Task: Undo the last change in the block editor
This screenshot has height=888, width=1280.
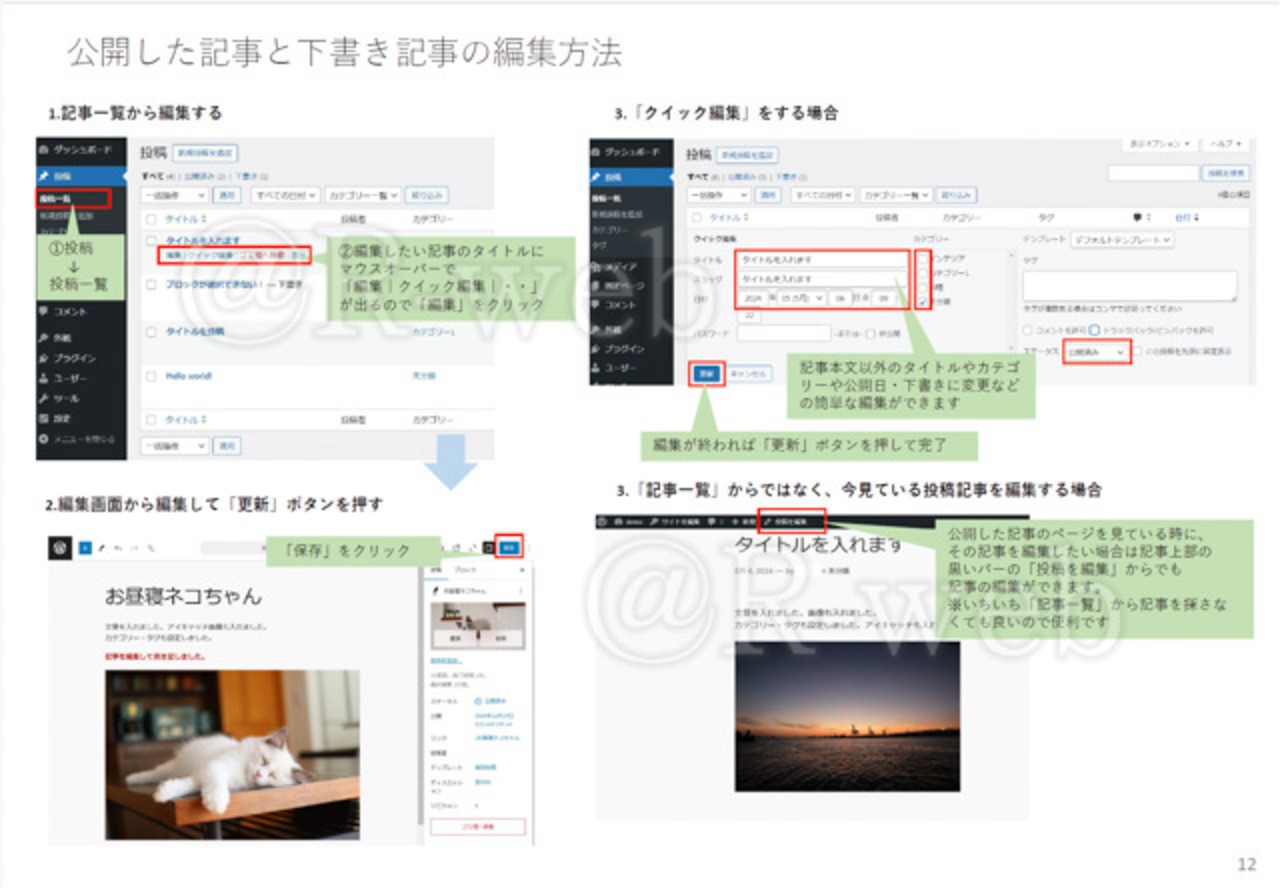Action: tap(118, 547)
